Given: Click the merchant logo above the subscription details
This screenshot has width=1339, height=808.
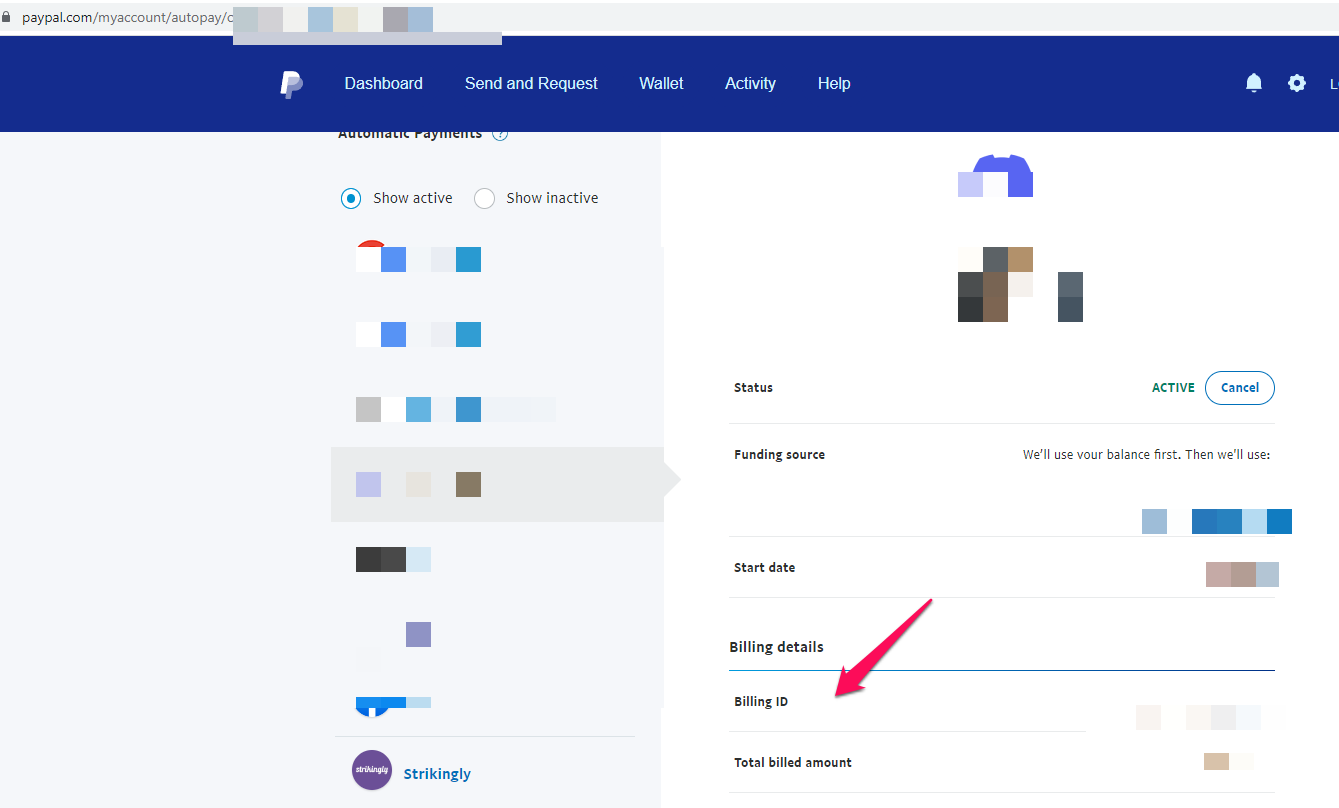Looking at the screenshot, I should pyautogui.click(x=996, y=176).
